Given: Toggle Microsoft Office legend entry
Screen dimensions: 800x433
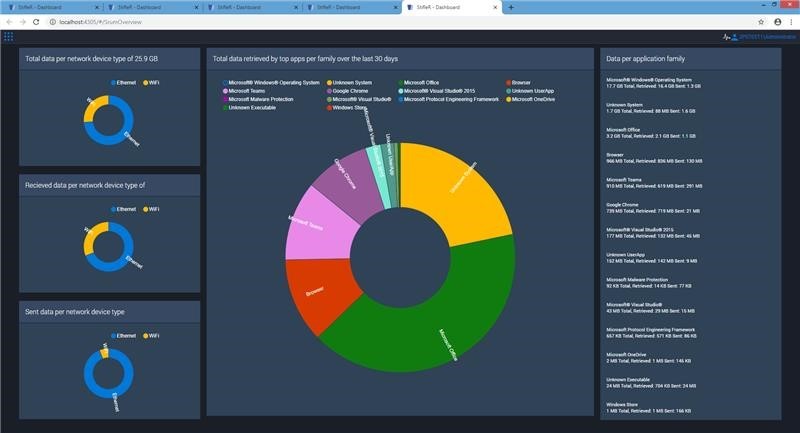Looking at the screenshot, I should click(419, 83).
